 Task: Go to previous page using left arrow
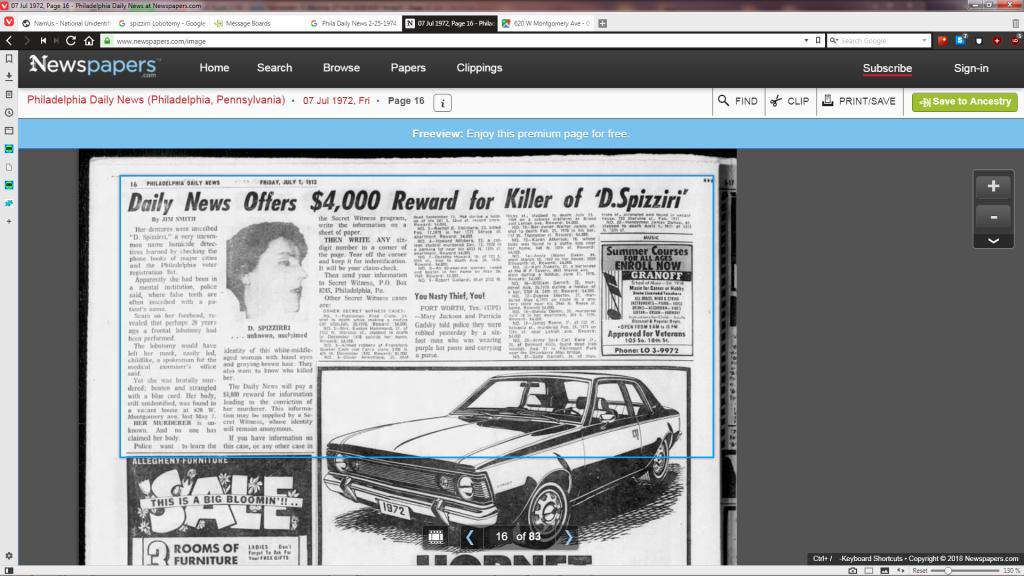[x=469, y=537]
